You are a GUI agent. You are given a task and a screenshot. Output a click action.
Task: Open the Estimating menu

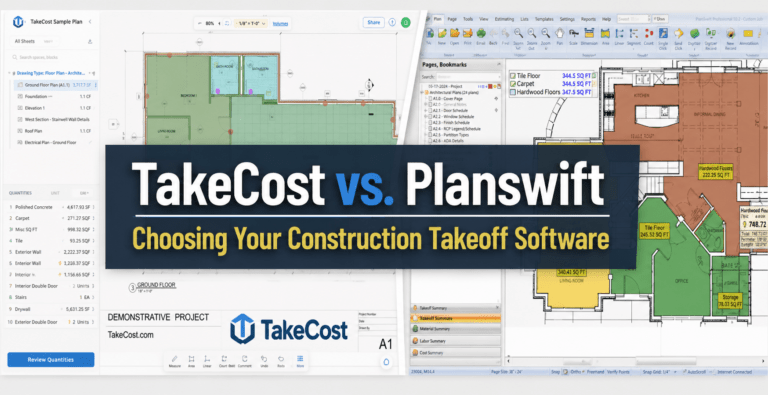click(x=504, y=19)
